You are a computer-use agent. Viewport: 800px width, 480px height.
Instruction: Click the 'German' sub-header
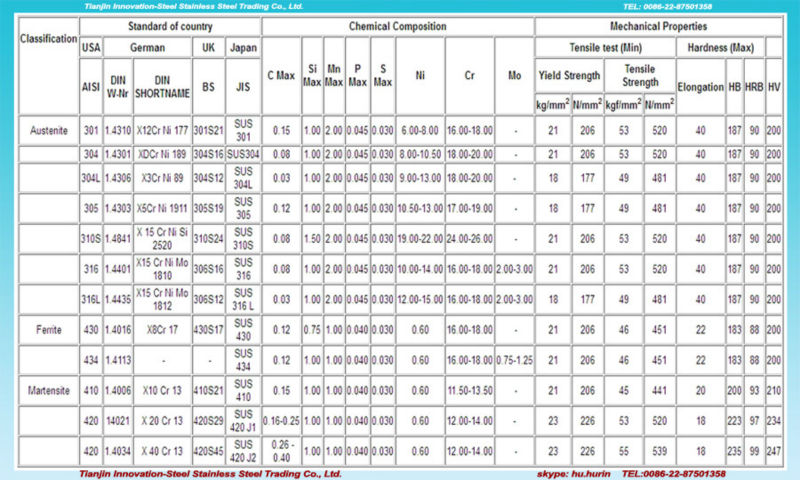[x=147, y=47]
